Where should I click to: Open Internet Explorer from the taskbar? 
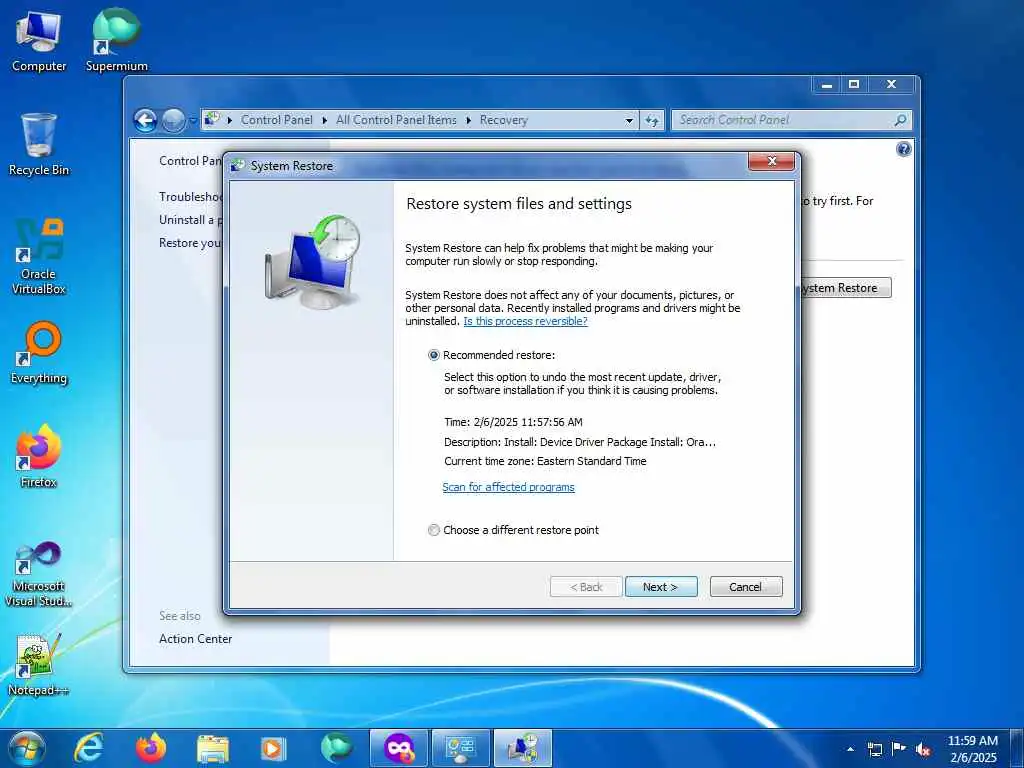click(x=88, y=748)
